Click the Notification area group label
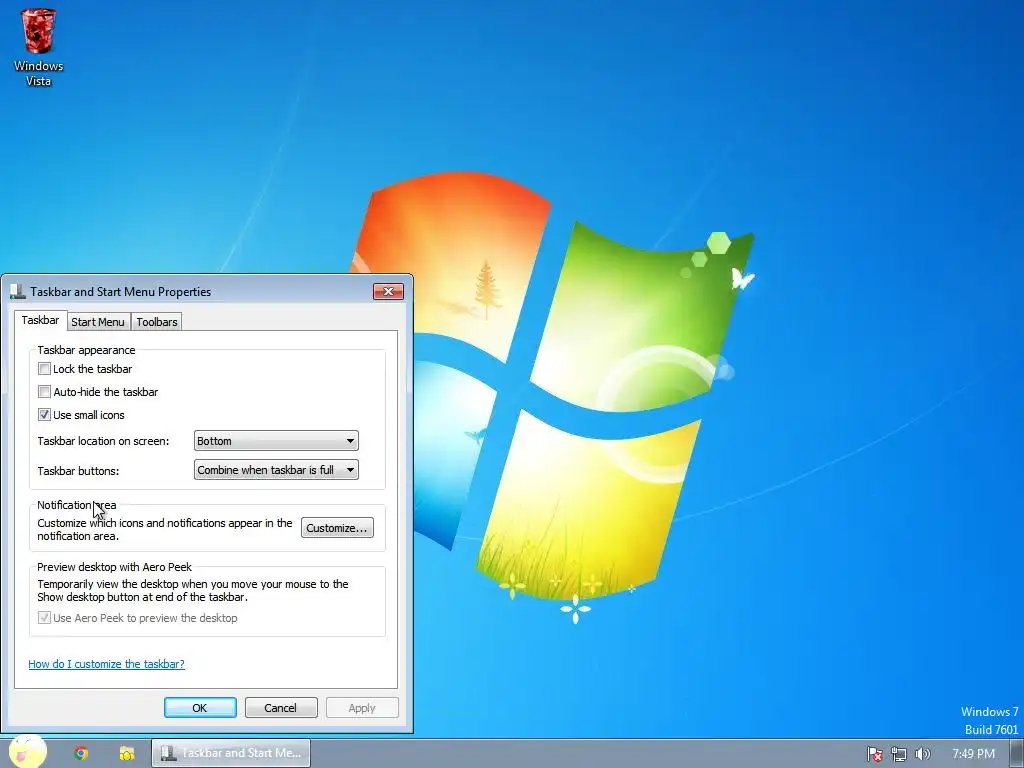 point(76,505)
